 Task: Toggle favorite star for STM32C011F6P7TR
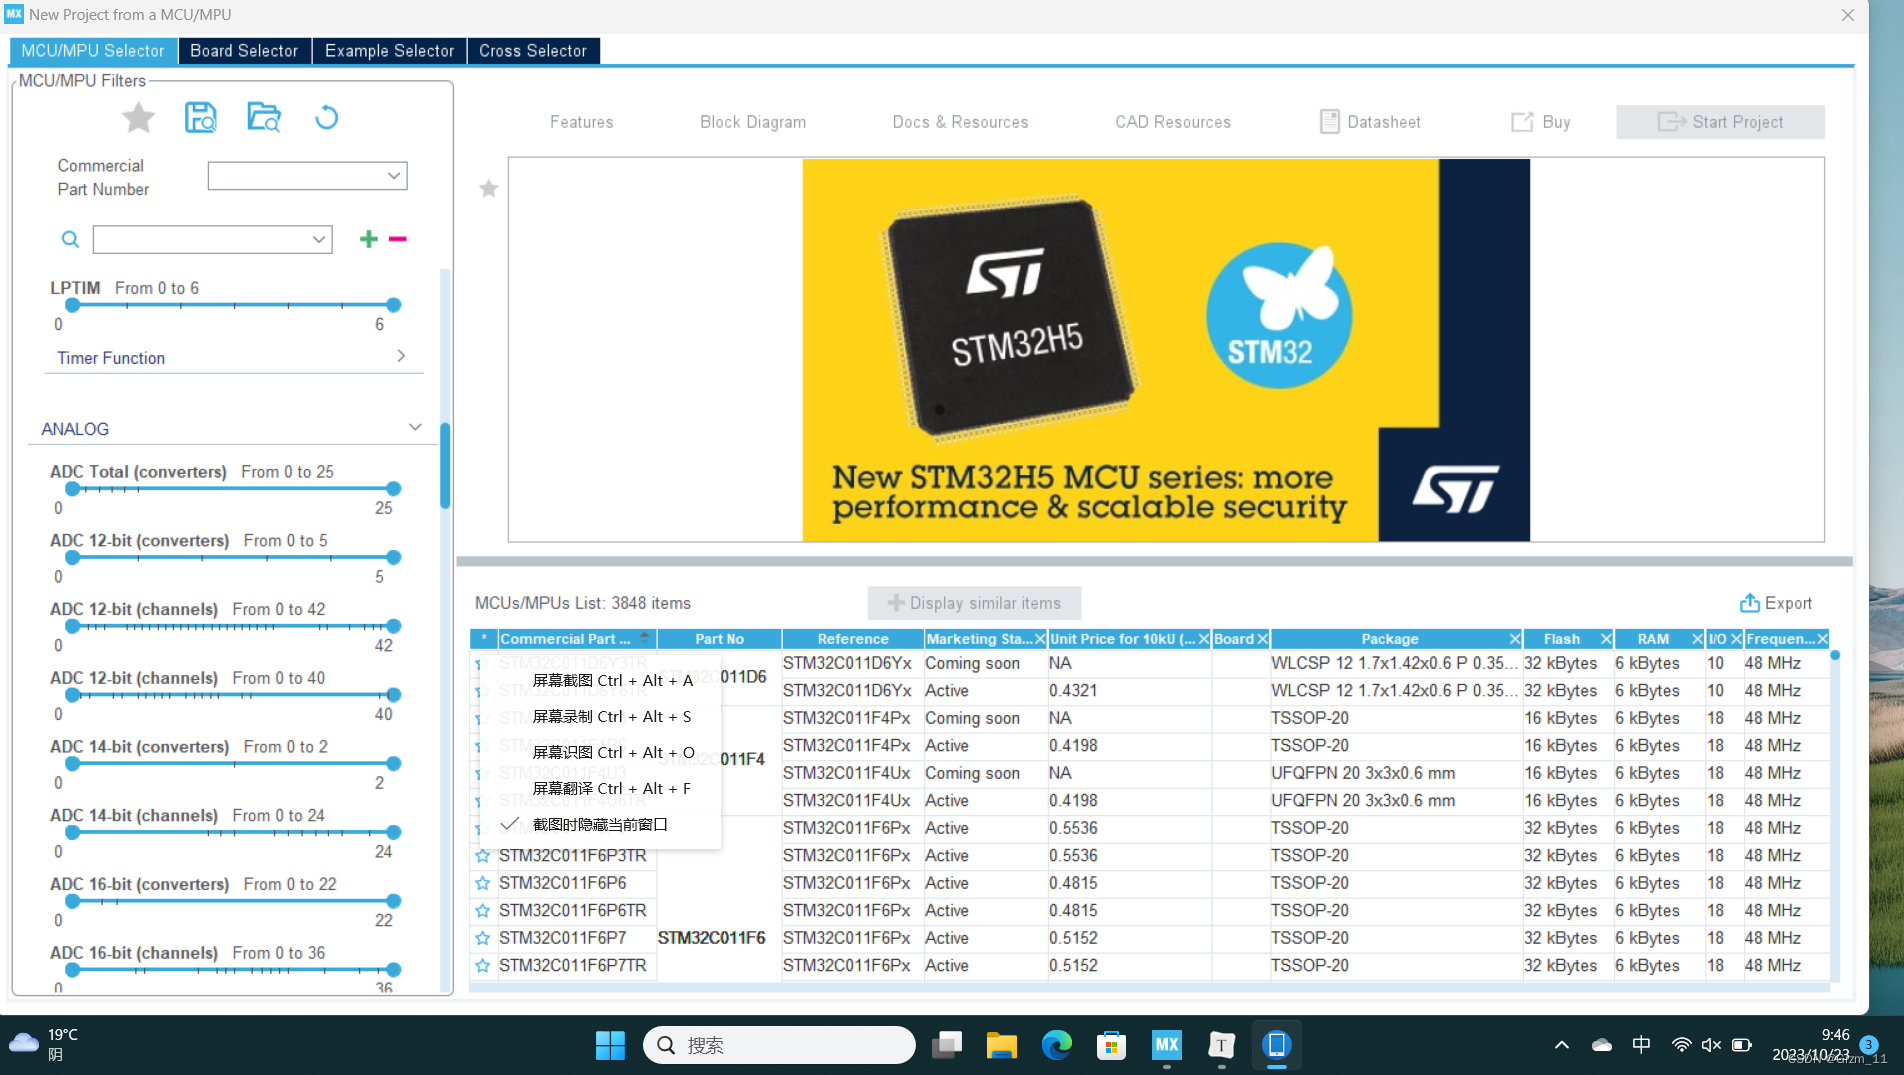click(x=483, y=966)
